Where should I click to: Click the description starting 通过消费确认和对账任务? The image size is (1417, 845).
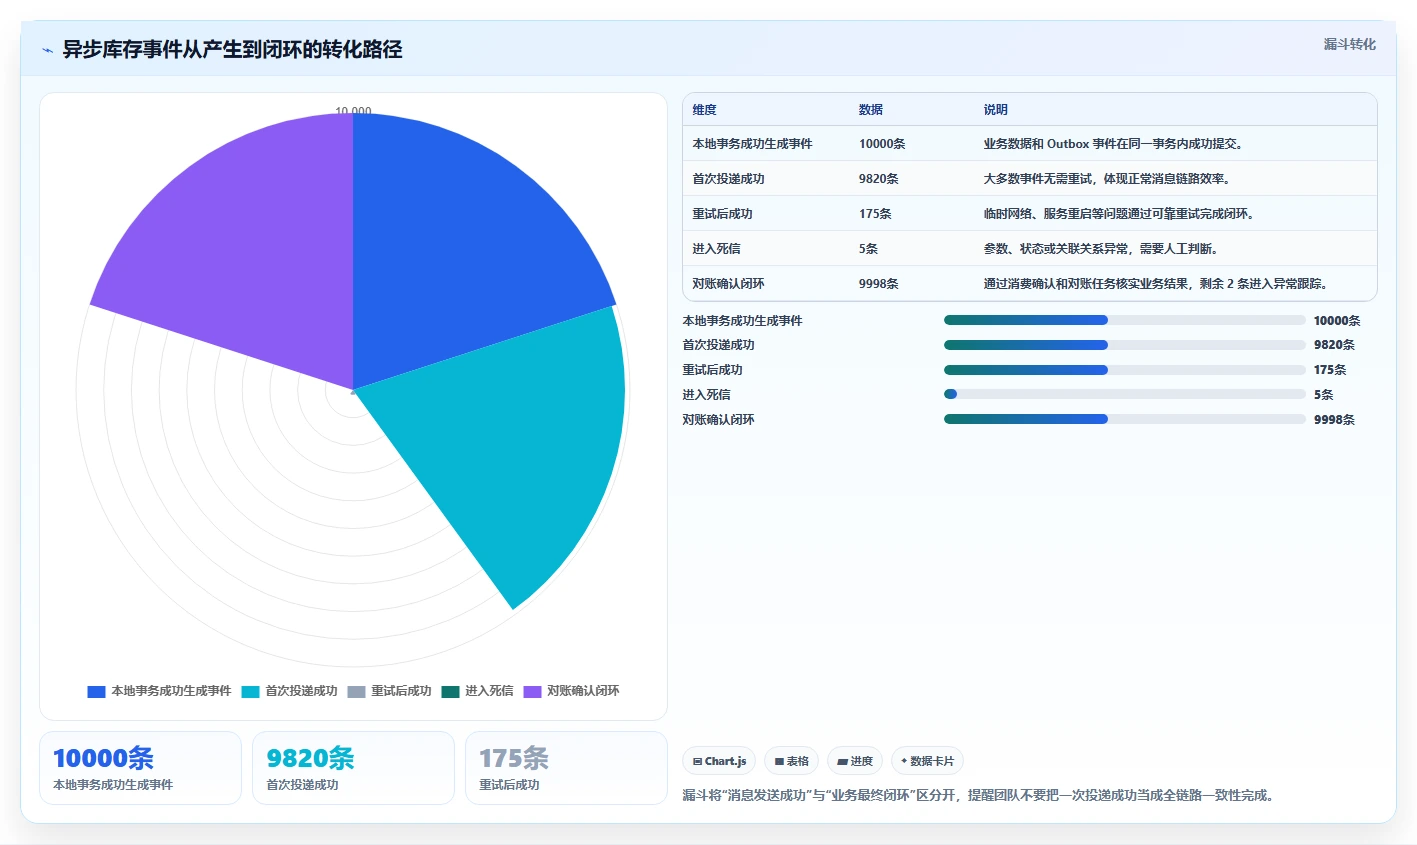(1158, 284)
